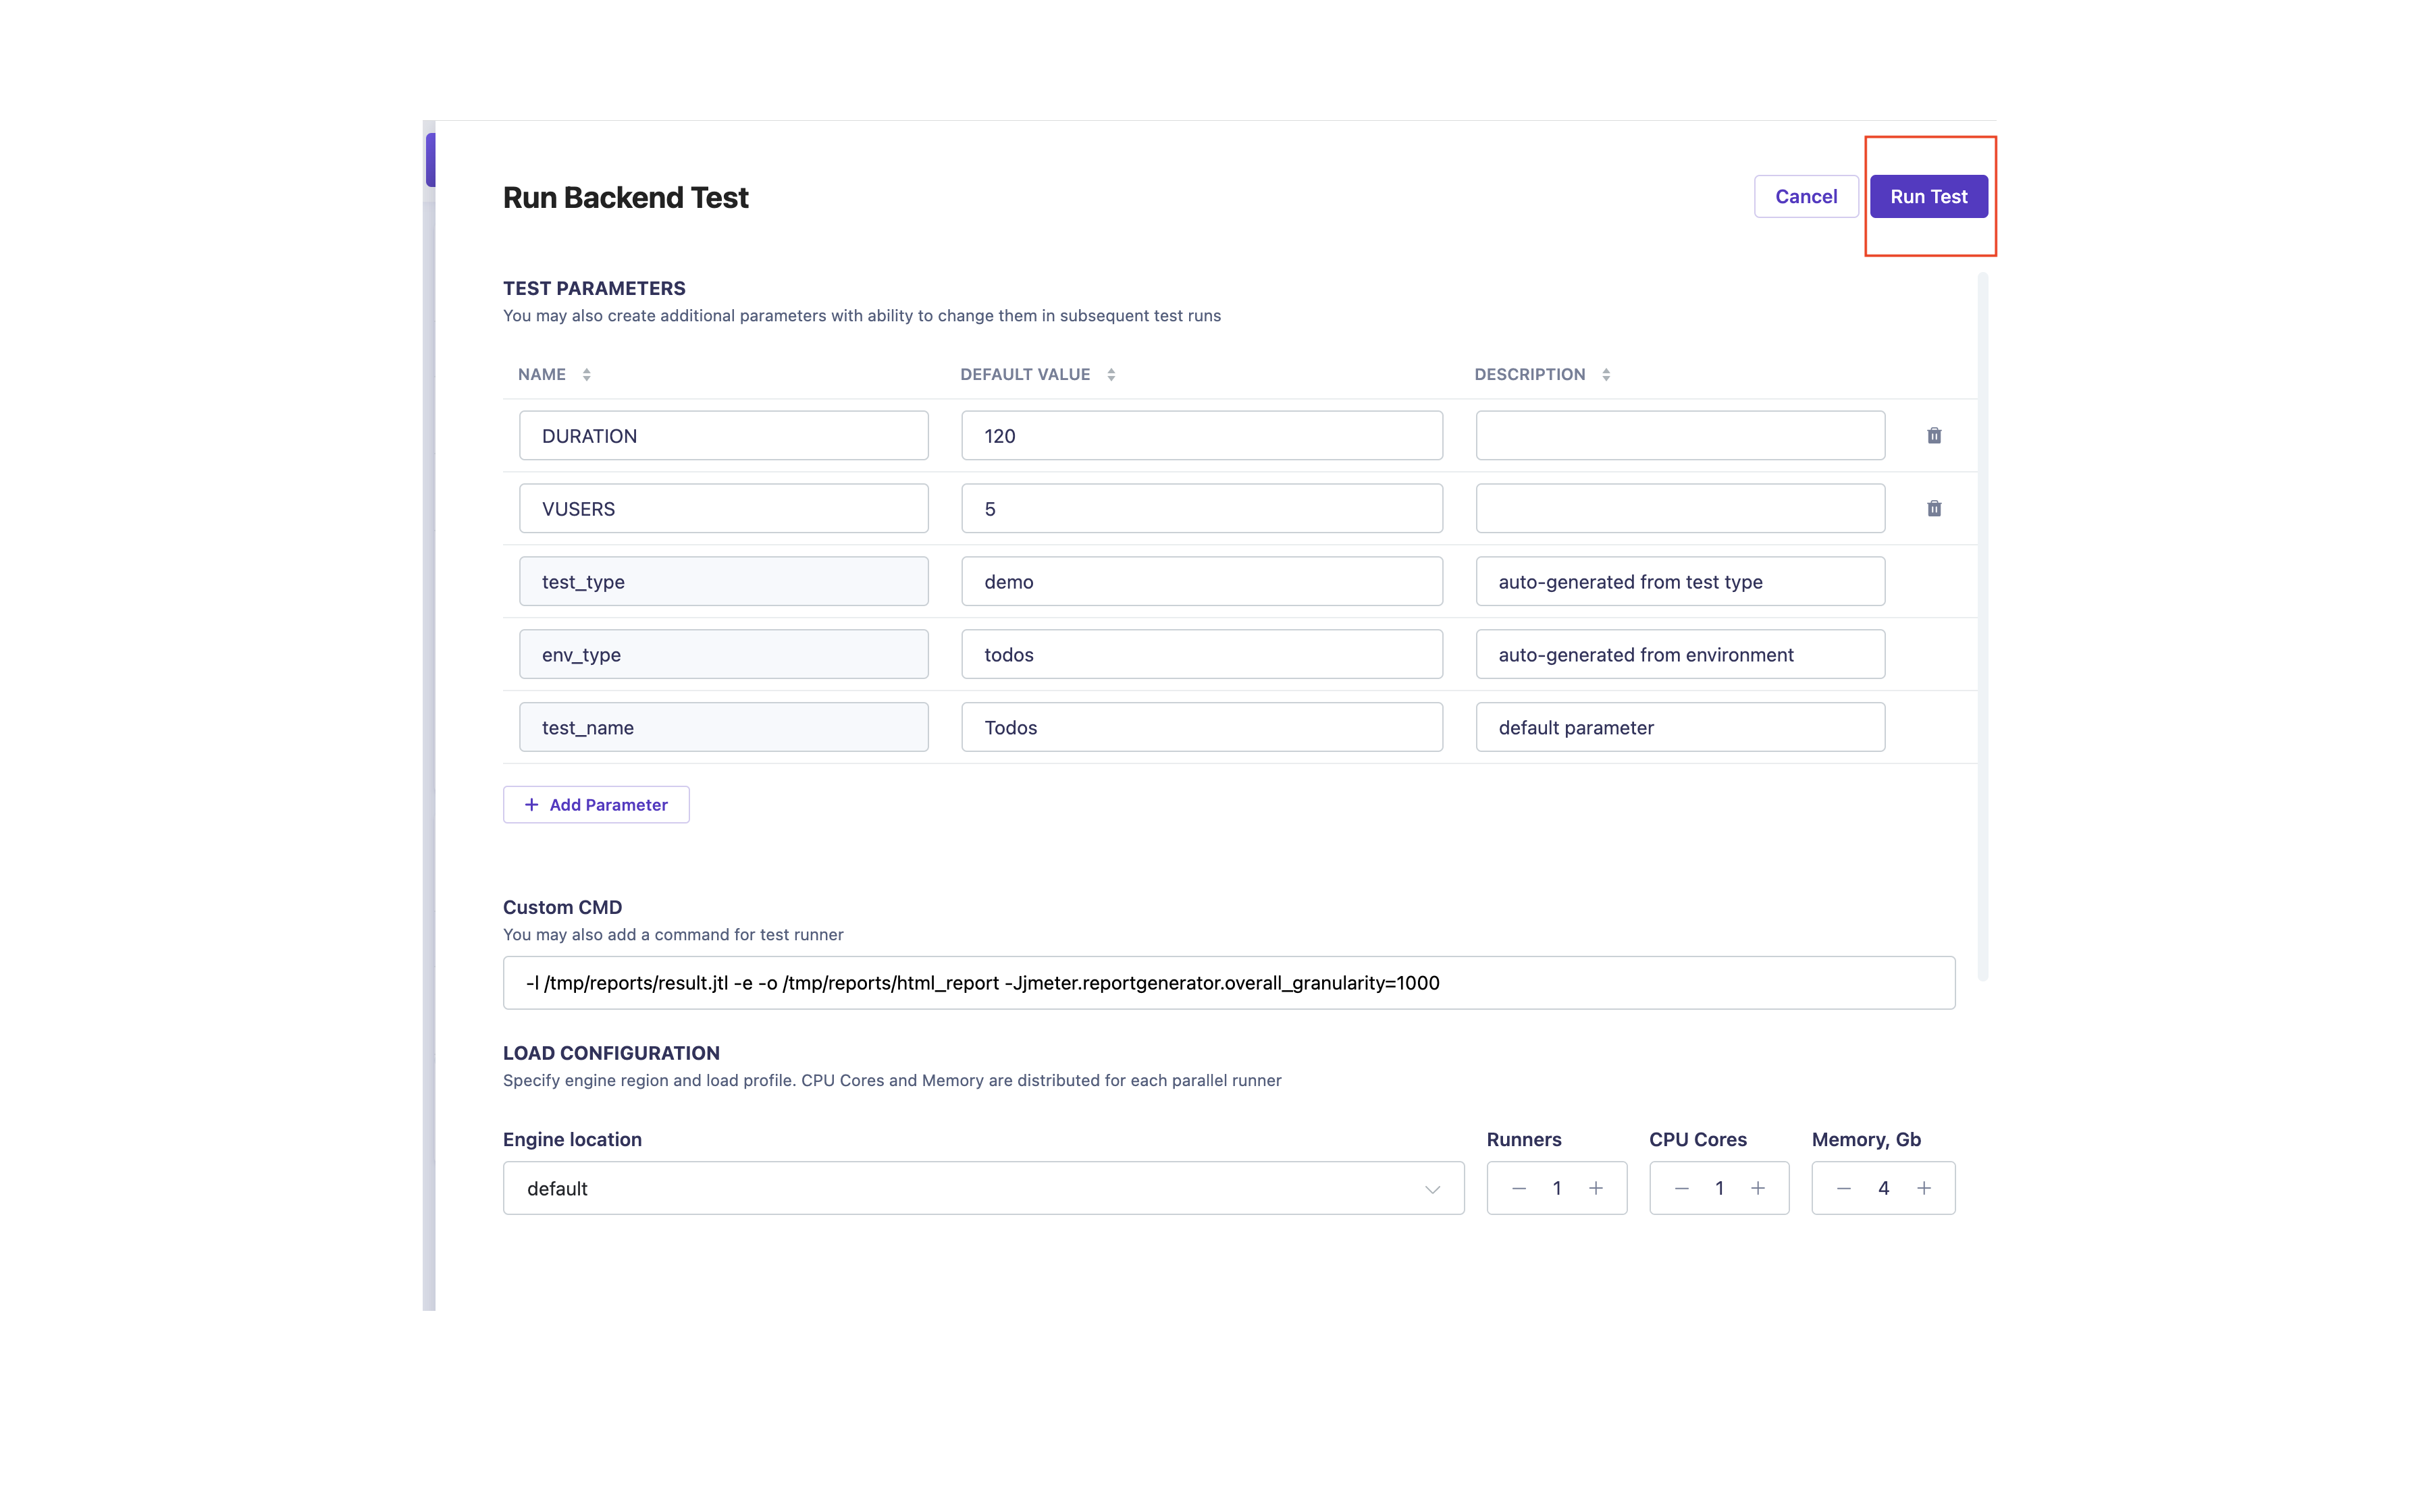Sort parameters by DESCRIPTION column
Screen dimensions: 2420x1512
coord(1606,374)
